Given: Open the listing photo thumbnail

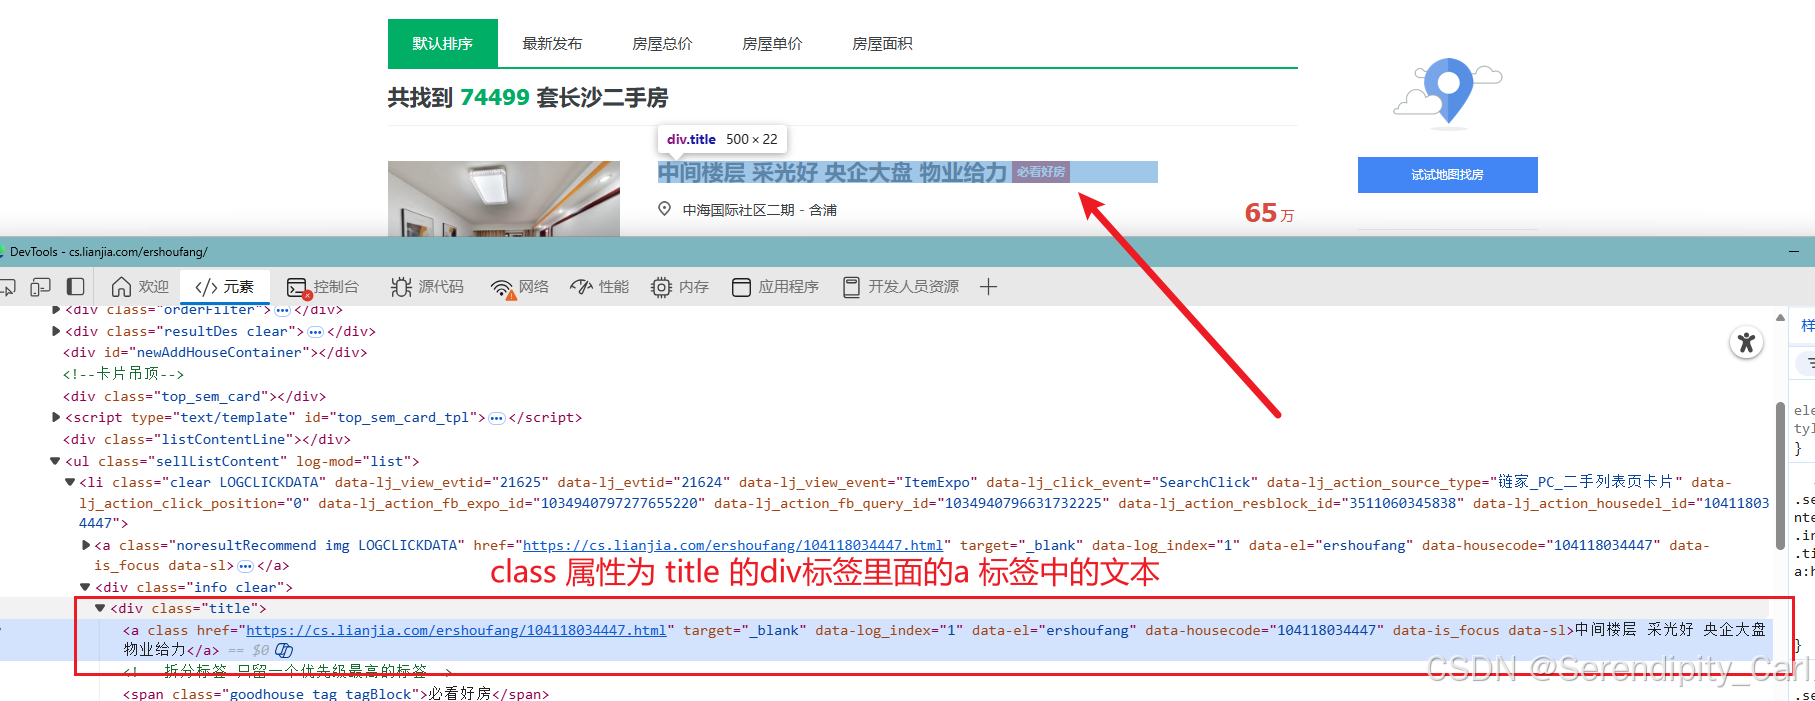Looking at the screenshot, I should pos(504,198).
